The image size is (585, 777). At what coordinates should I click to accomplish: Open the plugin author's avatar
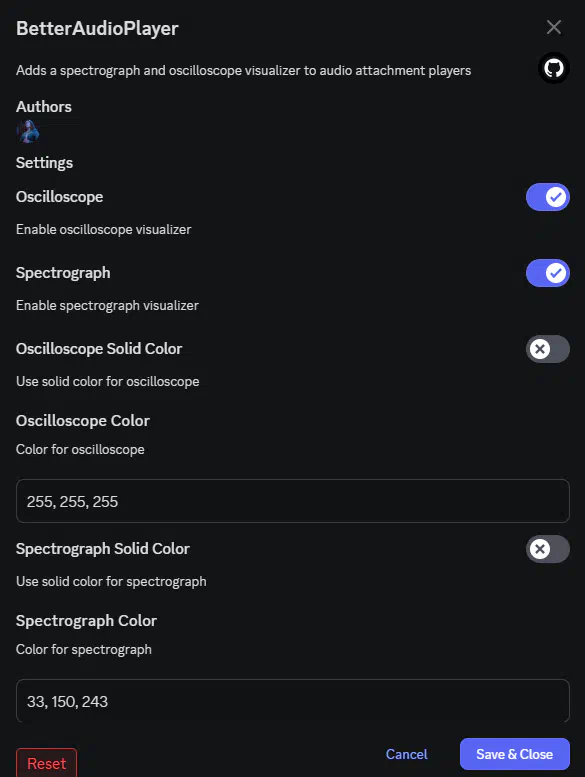(x=28, y=131)
